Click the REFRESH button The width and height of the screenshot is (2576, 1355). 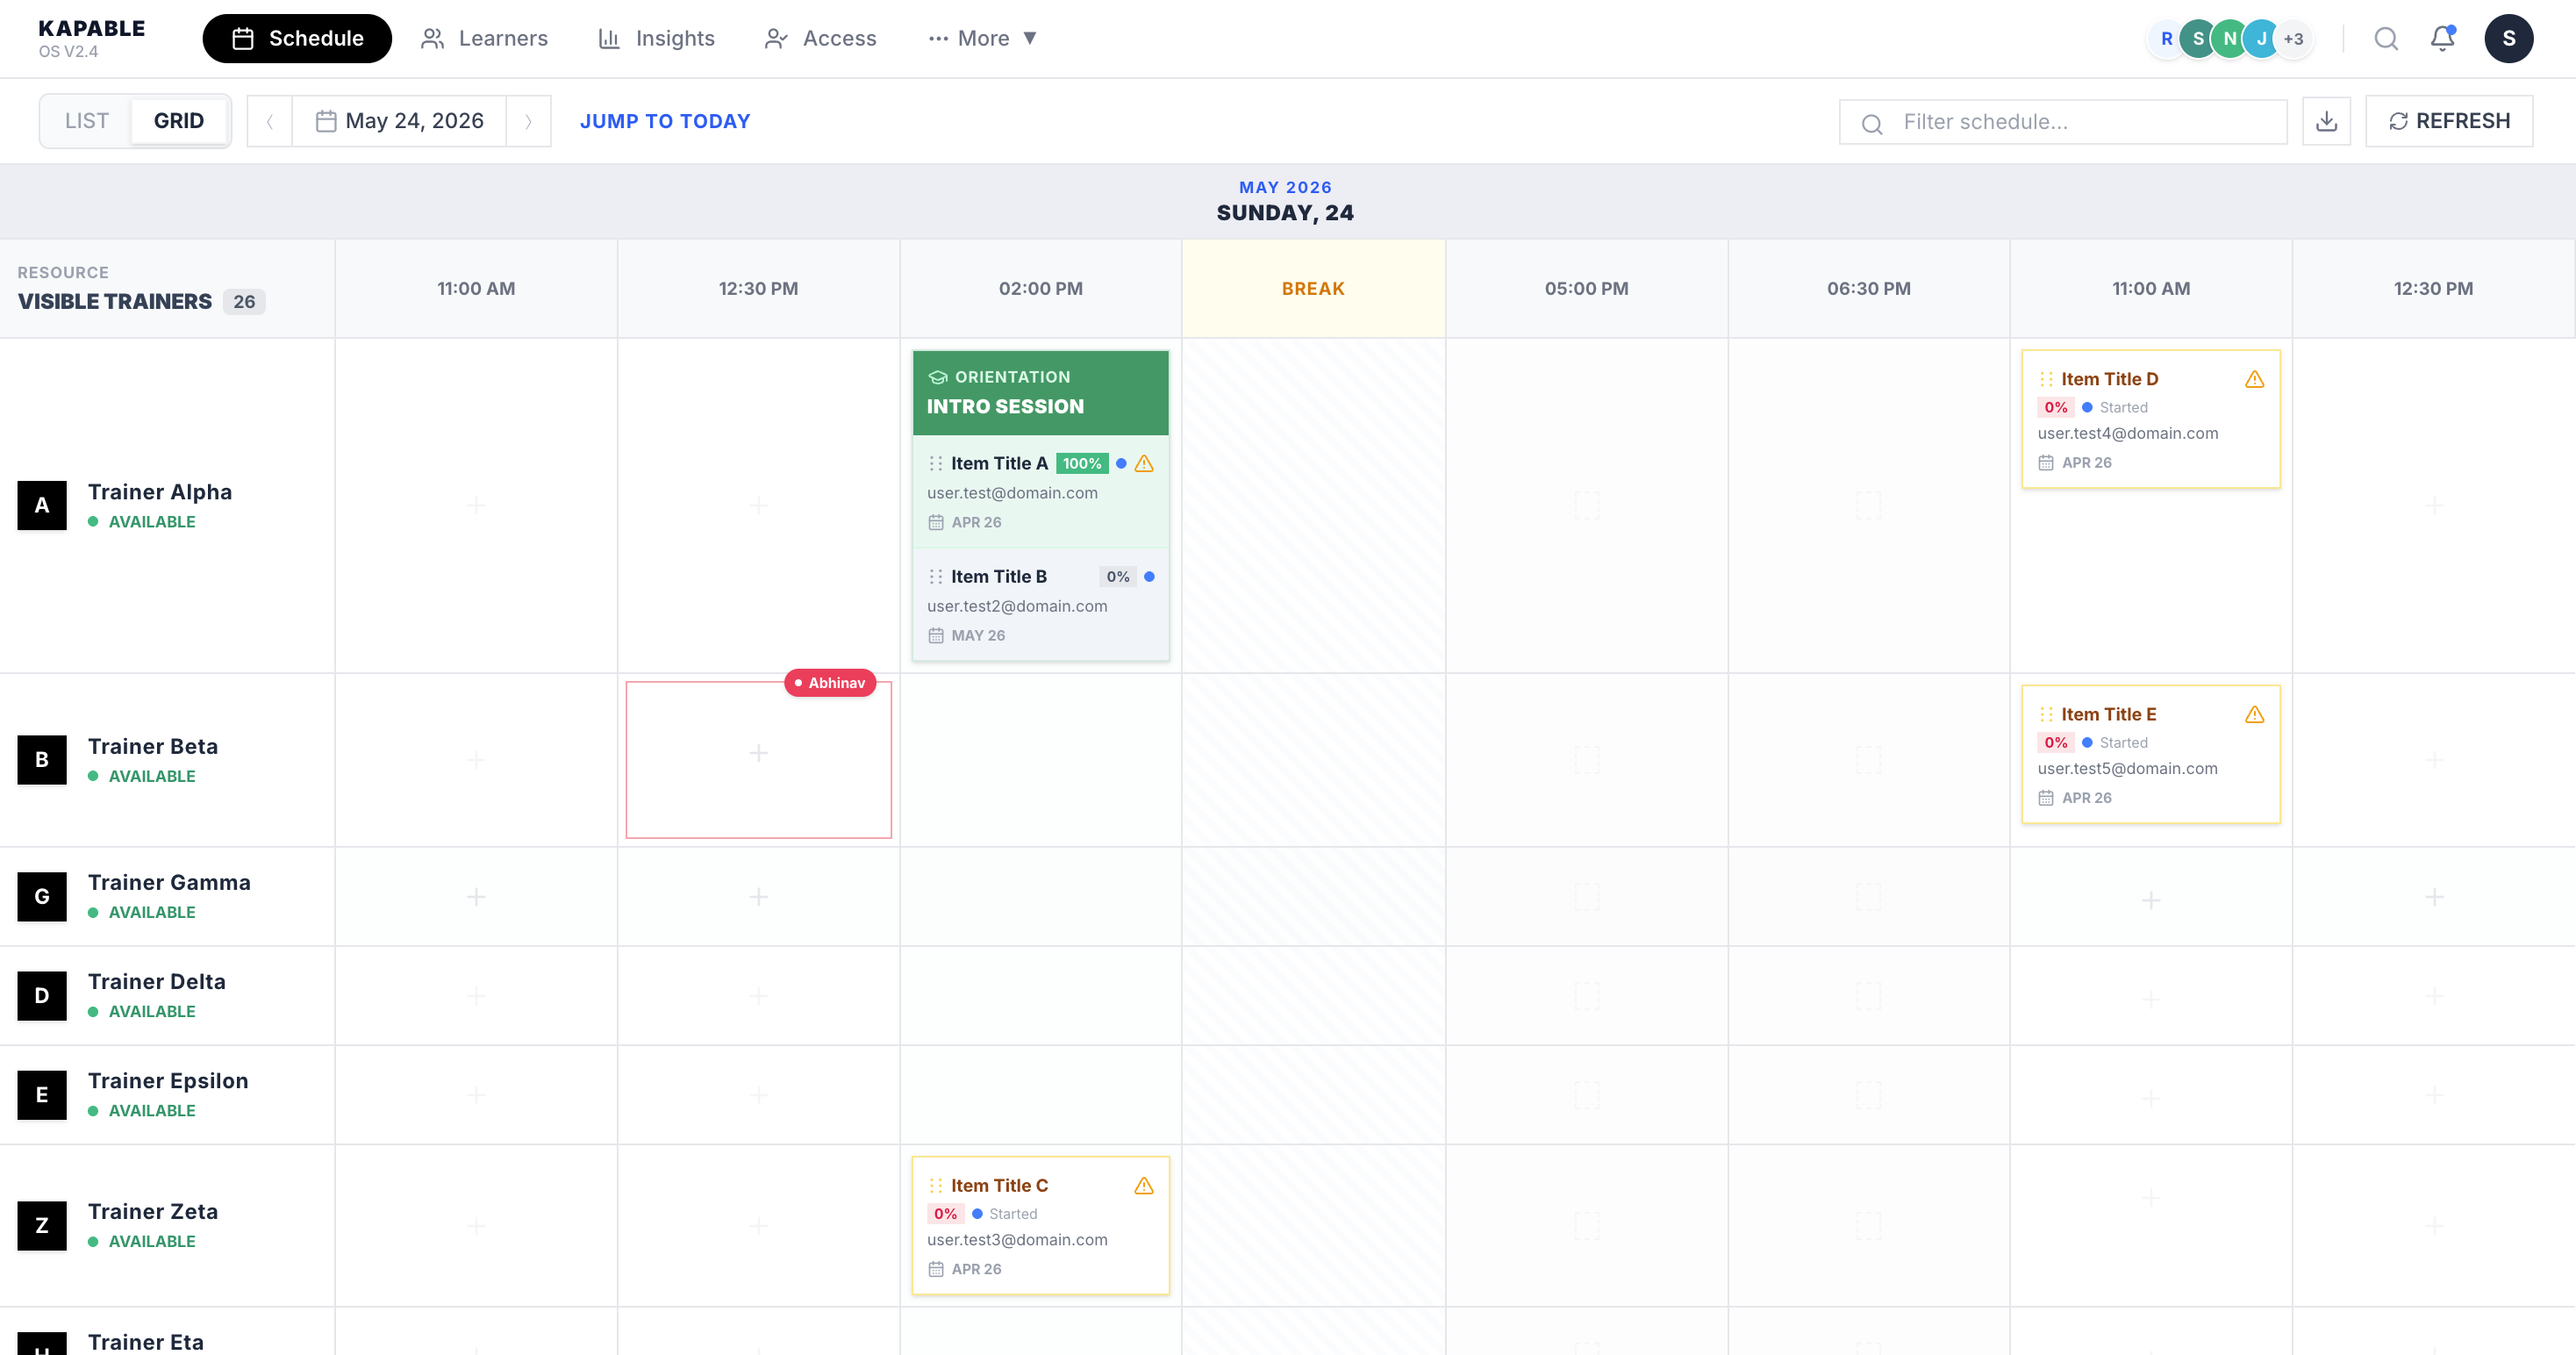tap(2449, 121)
